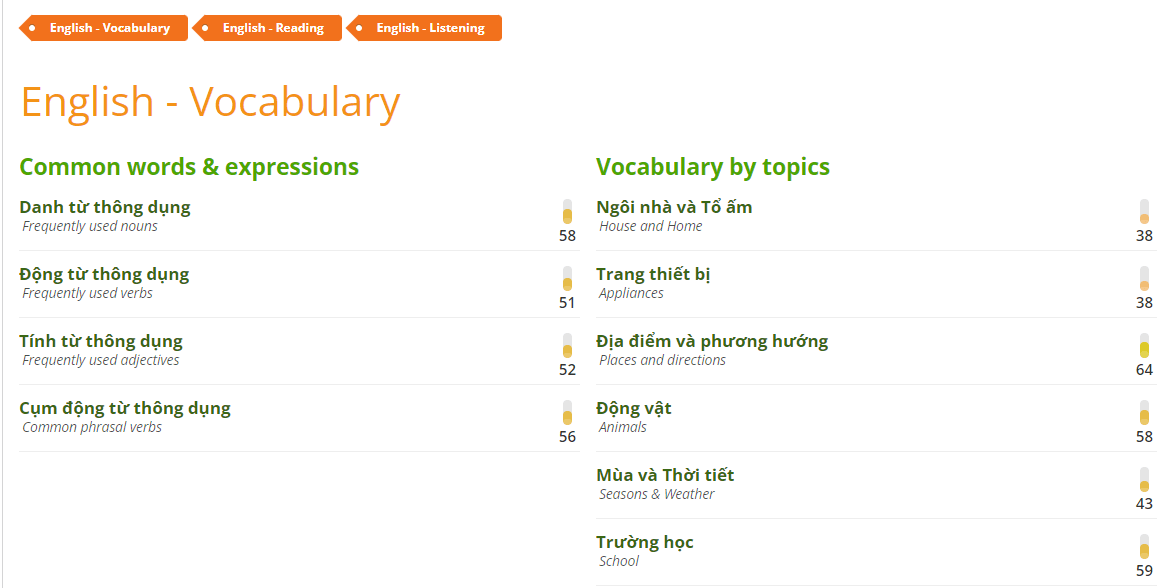The width and height of the screenshot is (1169, 588).
Task: Open the Động vật topic
Action: pos(634,407)
